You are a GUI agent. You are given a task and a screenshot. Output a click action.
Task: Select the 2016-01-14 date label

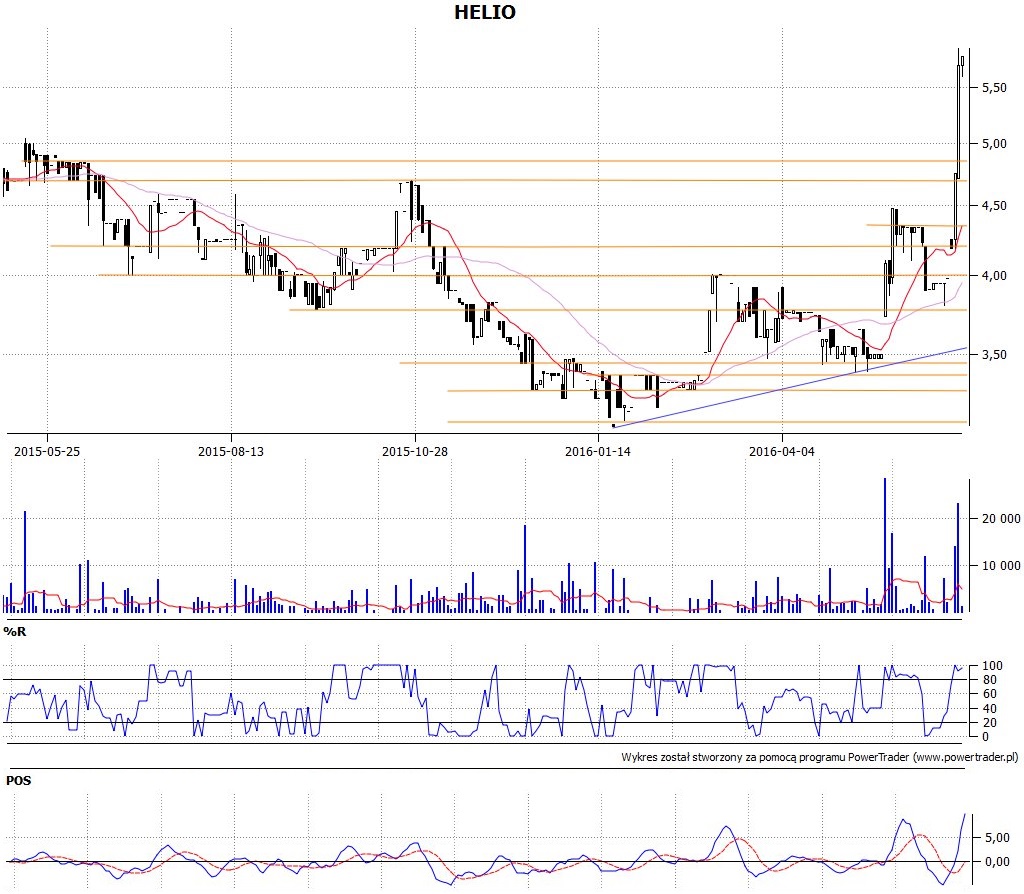tap(598, 451)
